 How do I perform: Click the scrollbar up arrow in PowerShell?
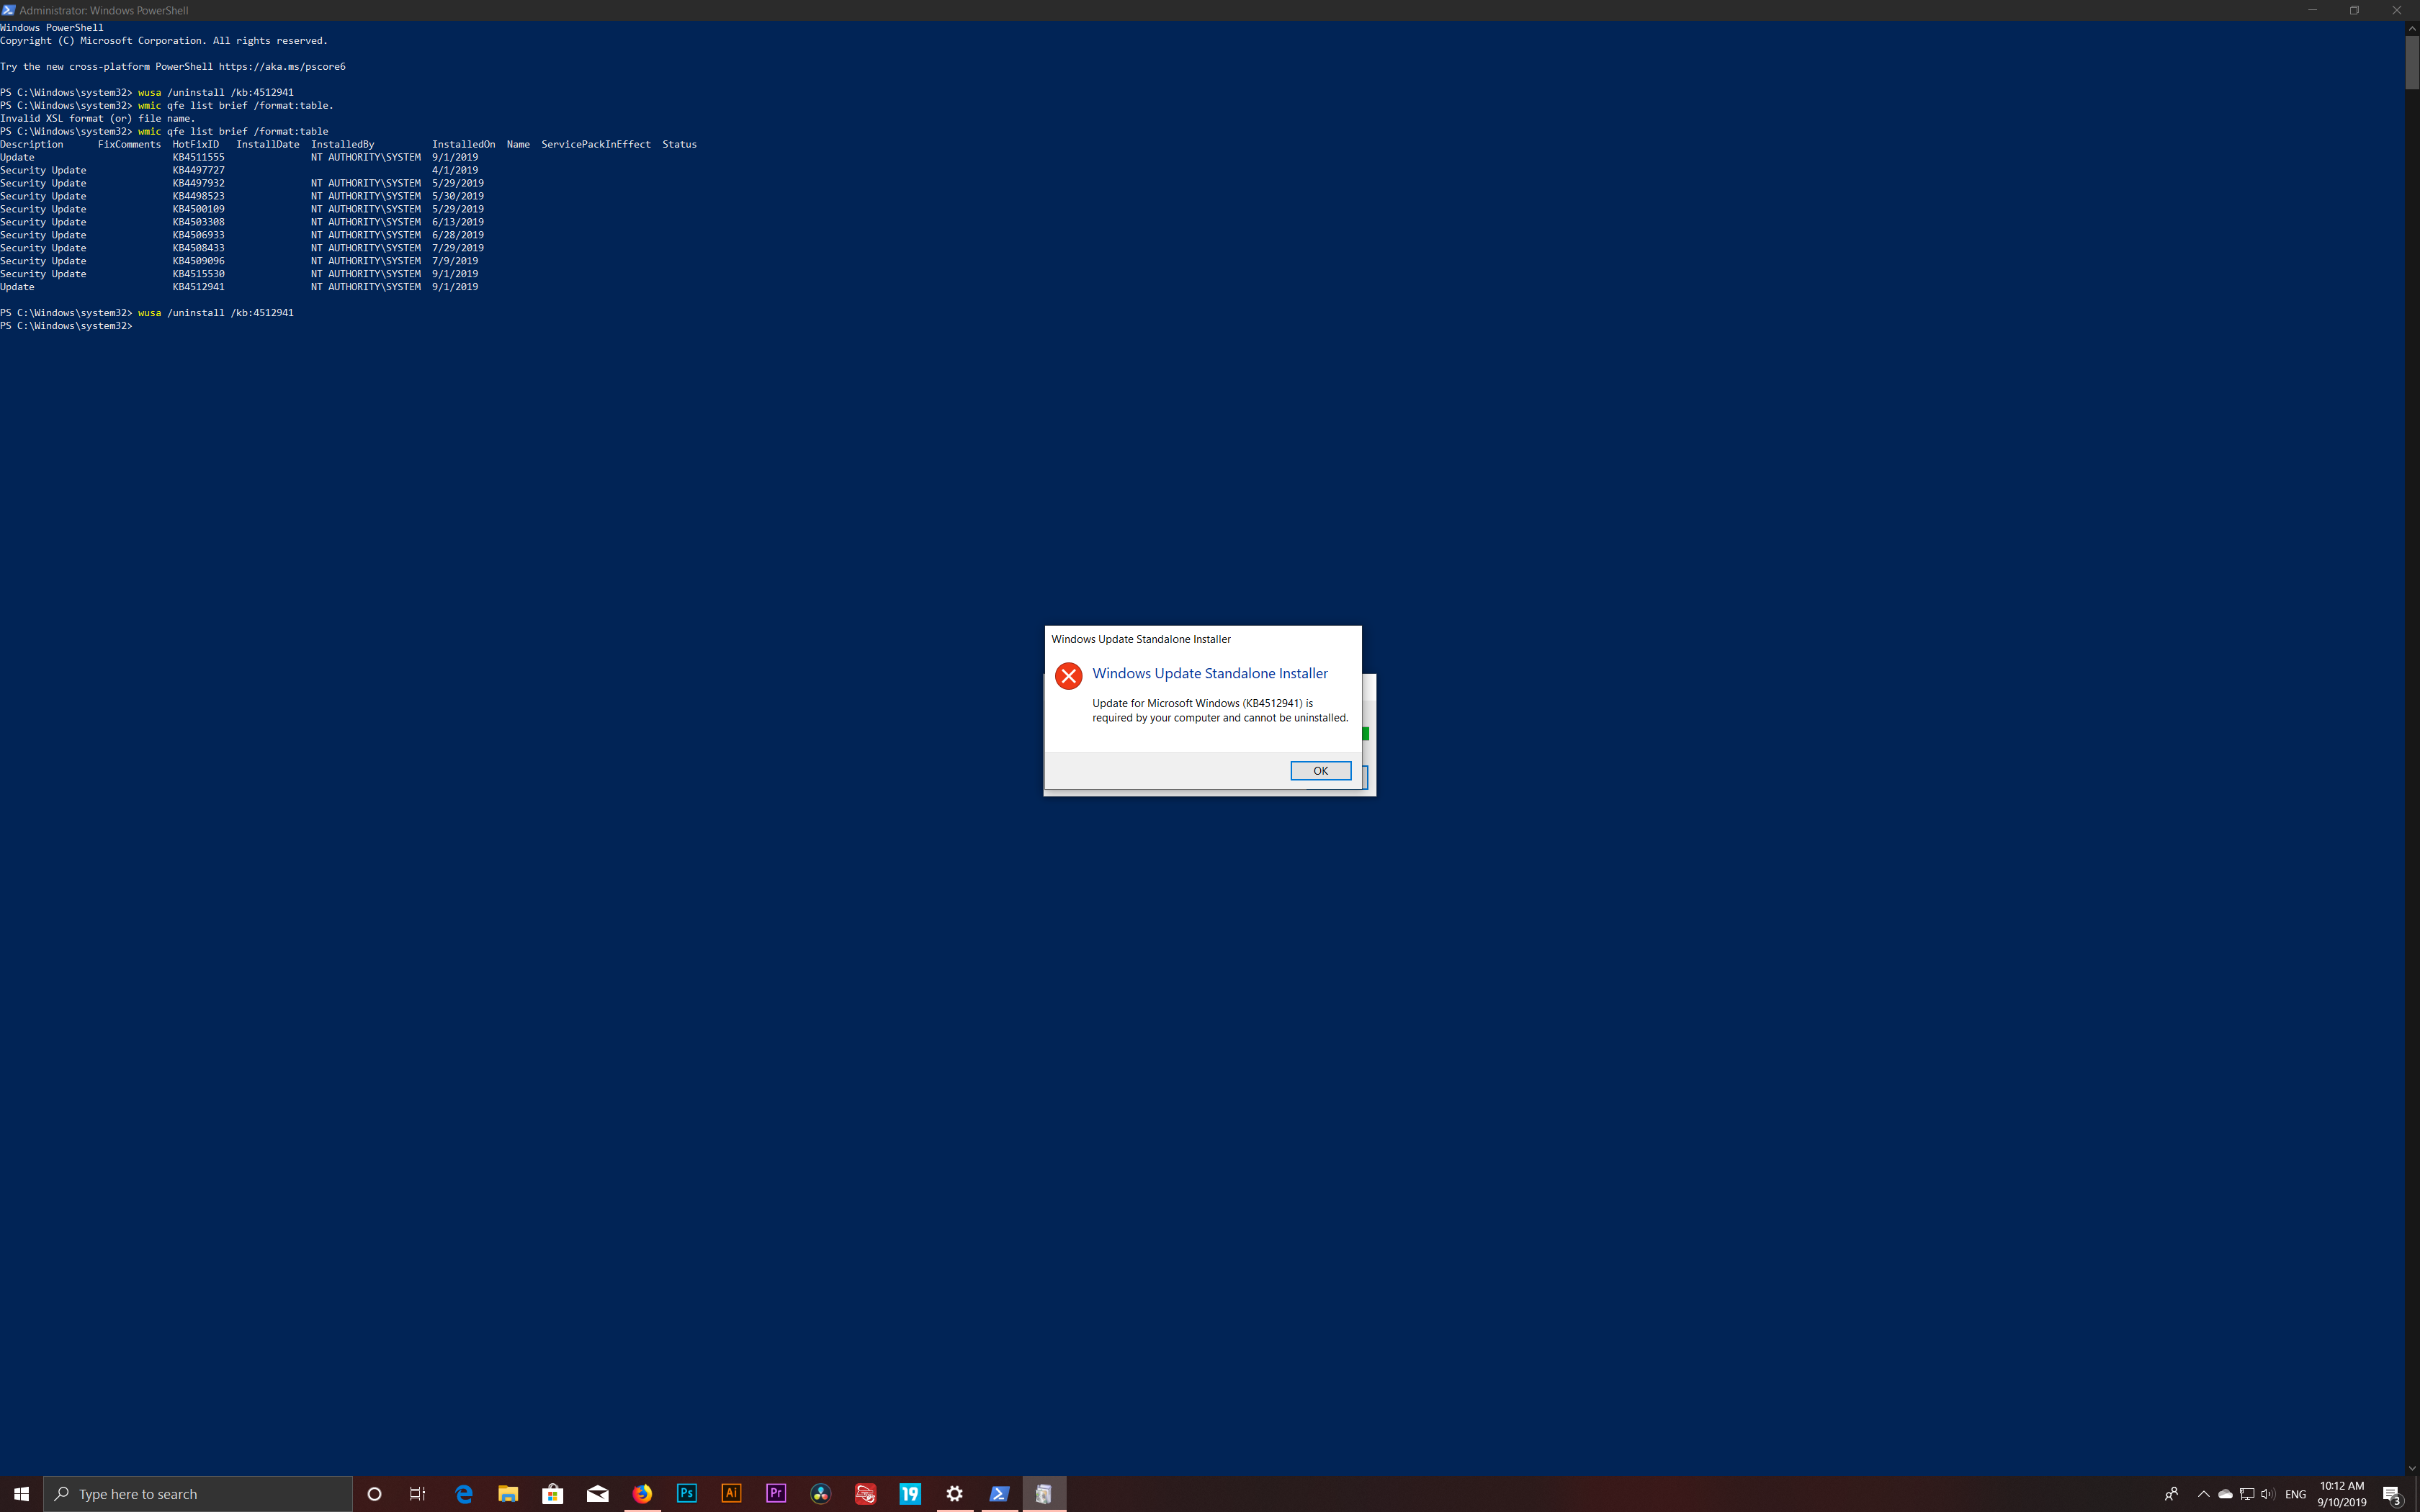coord(2412,28)
